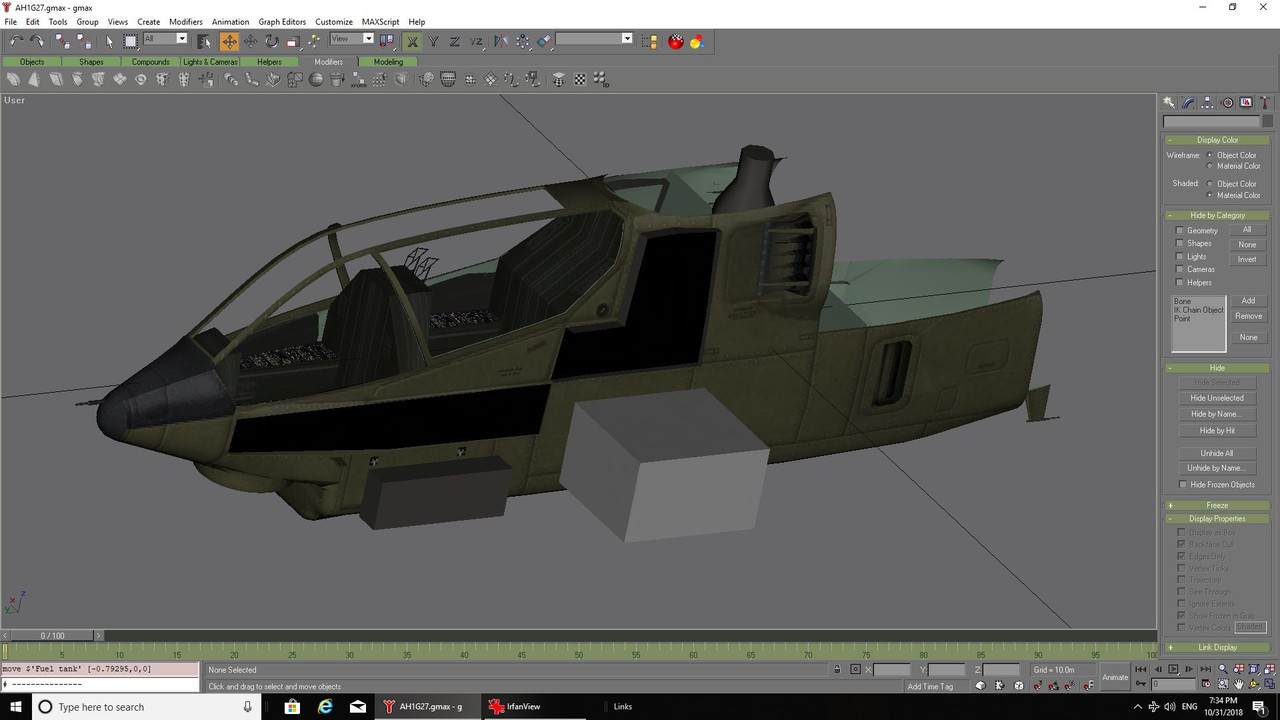This screenshot has width=1280, height=720.
Task: Select the Move tool in toolbar
Action: pyautogui.click(x=229, y=41)
